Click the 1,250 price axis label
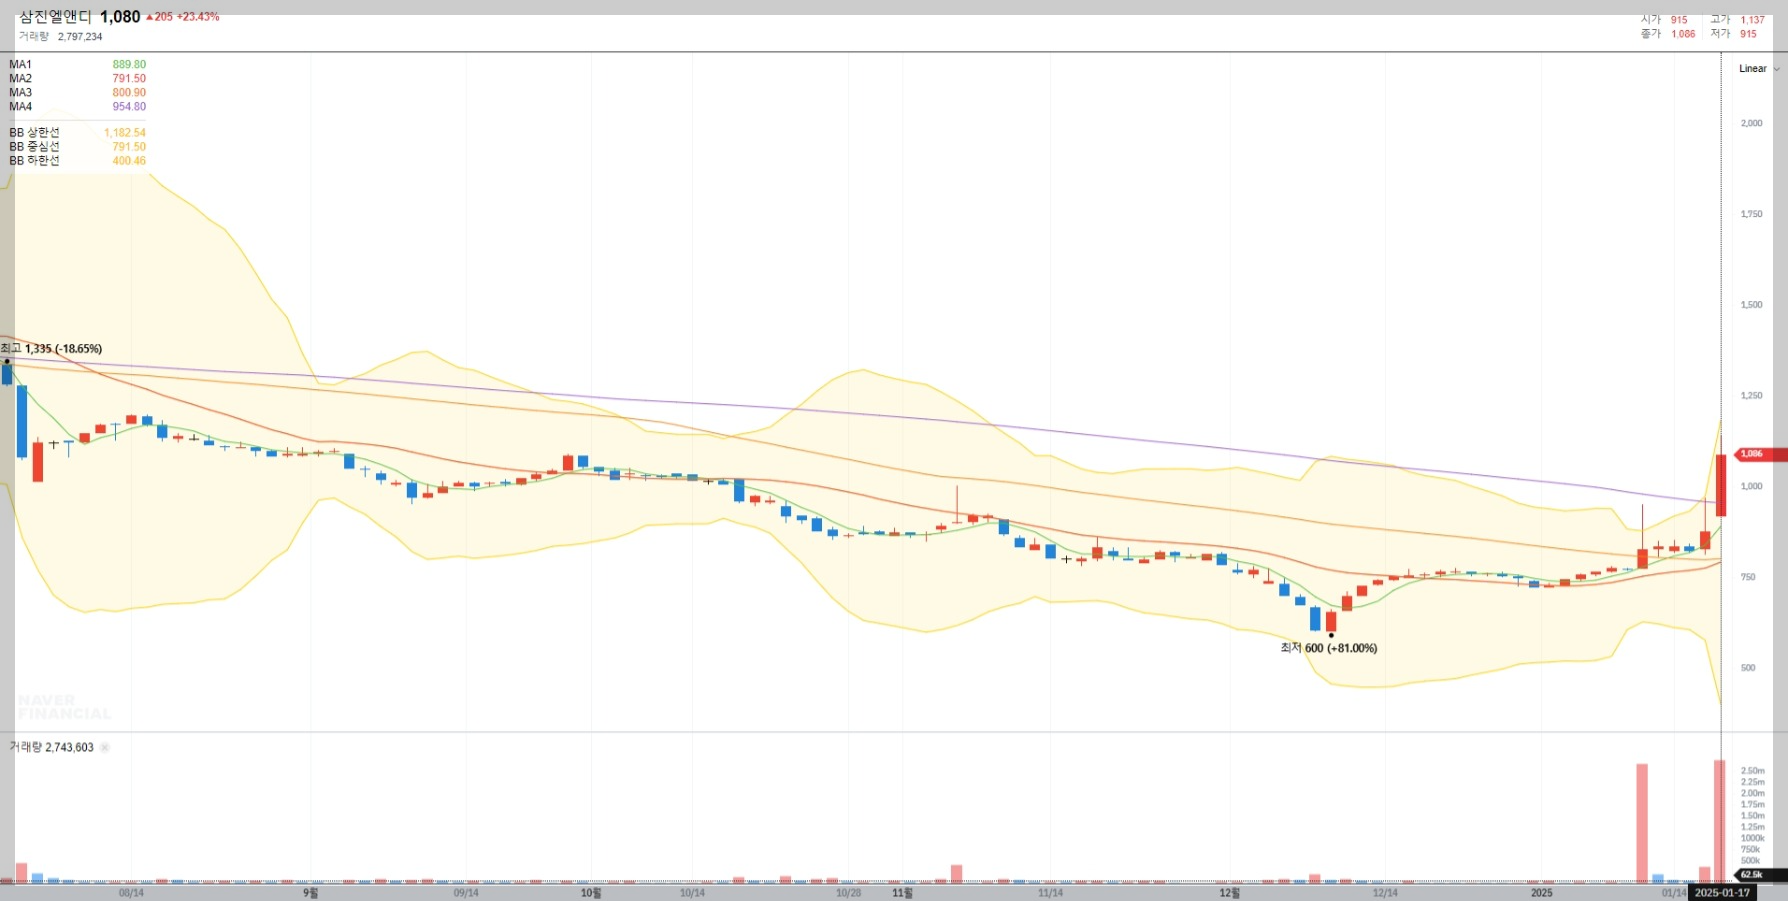1788x901 pixels. [1751, 396]
